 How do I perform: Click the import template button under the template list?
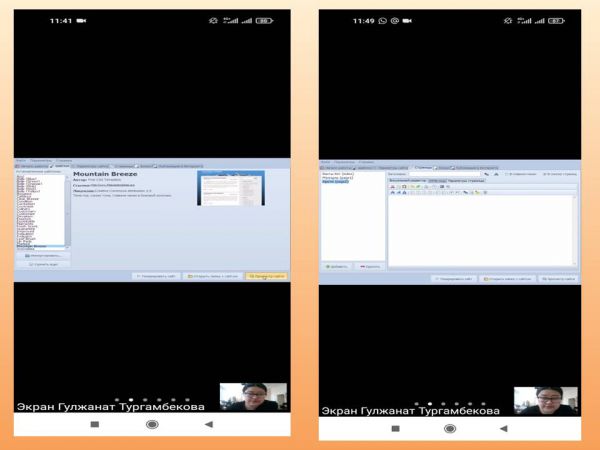point(42,256)
